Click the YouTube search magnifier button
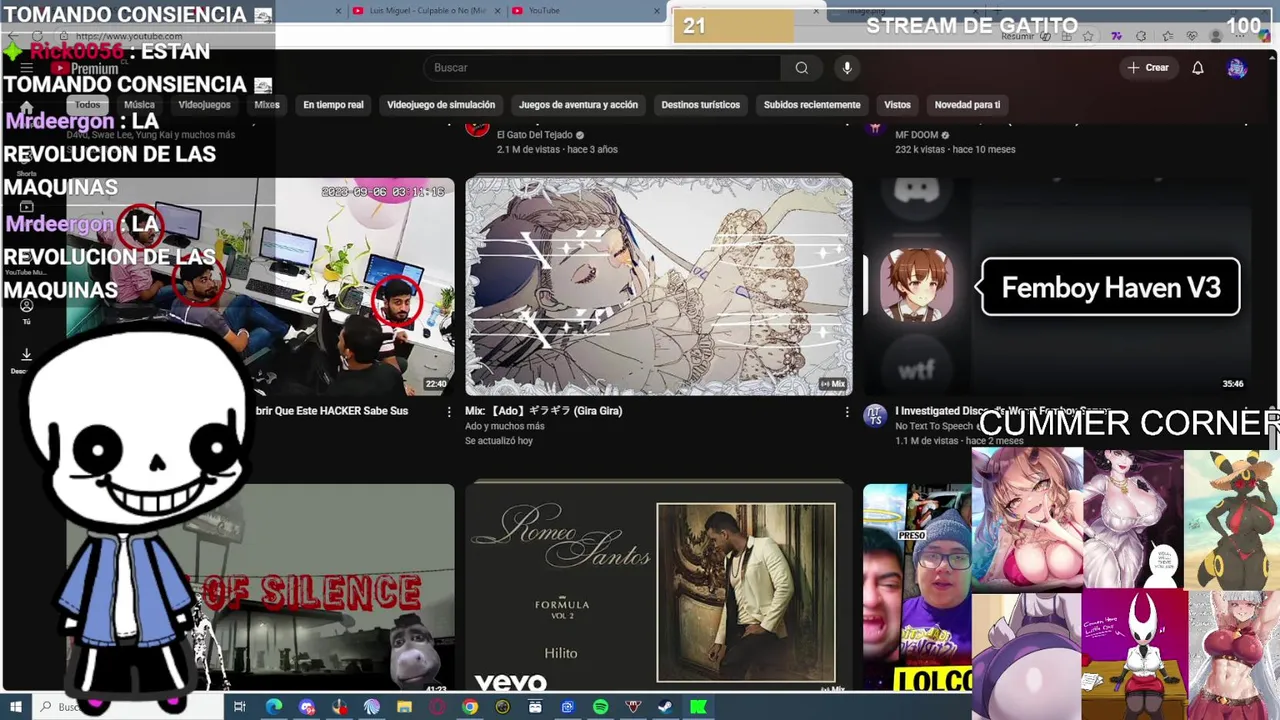This screenshot has width=1280, height=720. pyautogui.click(x=801, y=68)
